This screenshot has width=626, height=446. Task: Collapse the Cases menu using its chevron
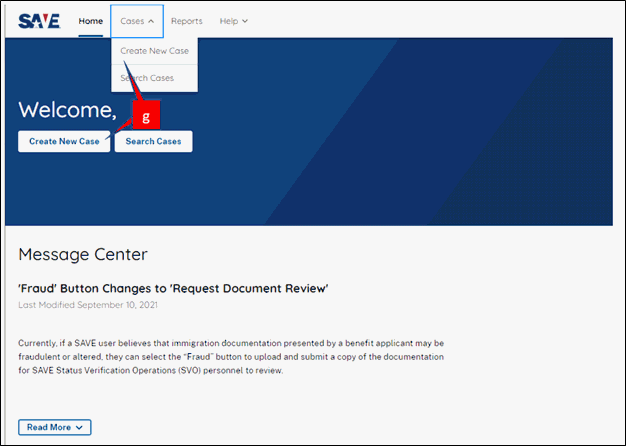point(151,22)
